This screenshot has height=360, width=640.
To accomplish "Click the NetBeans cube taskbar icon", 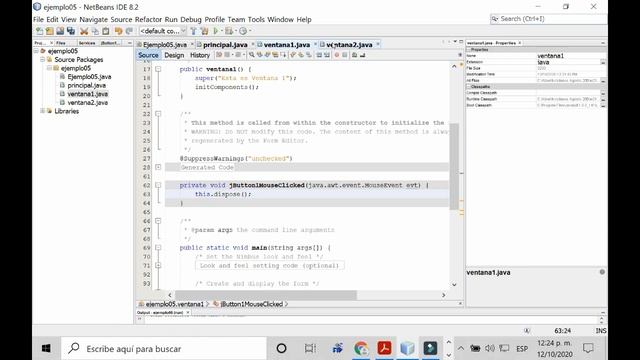I will pos(407,349).
